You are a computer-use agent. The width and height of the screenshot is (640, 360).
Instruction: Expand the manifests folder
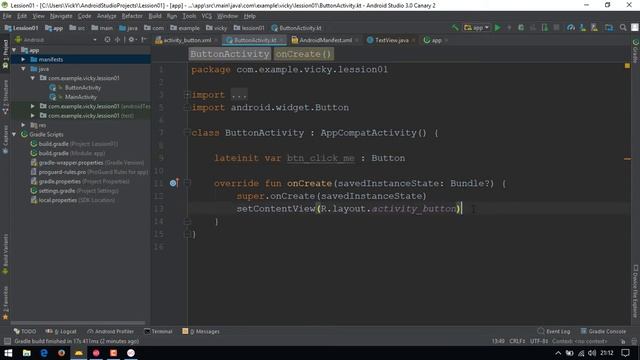(x=23, y=60)
